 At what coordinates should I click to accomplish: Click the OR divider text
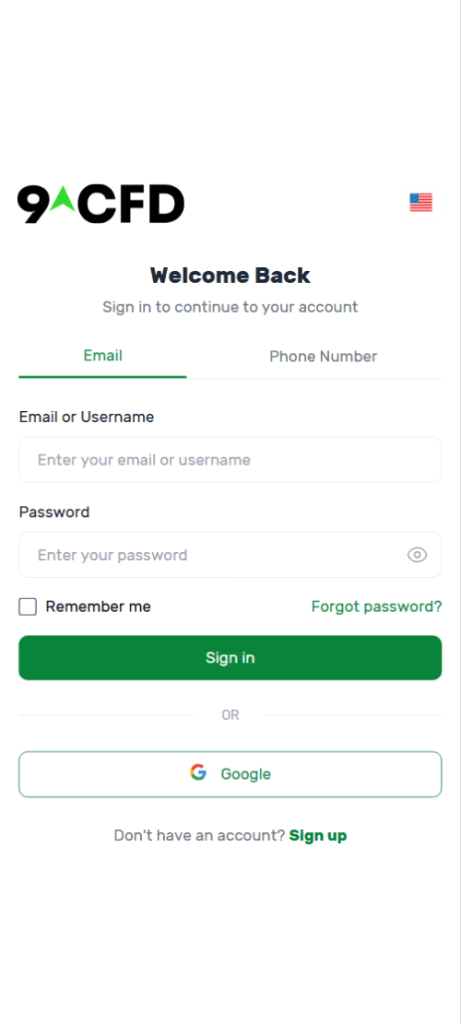[x=230, y=715]
